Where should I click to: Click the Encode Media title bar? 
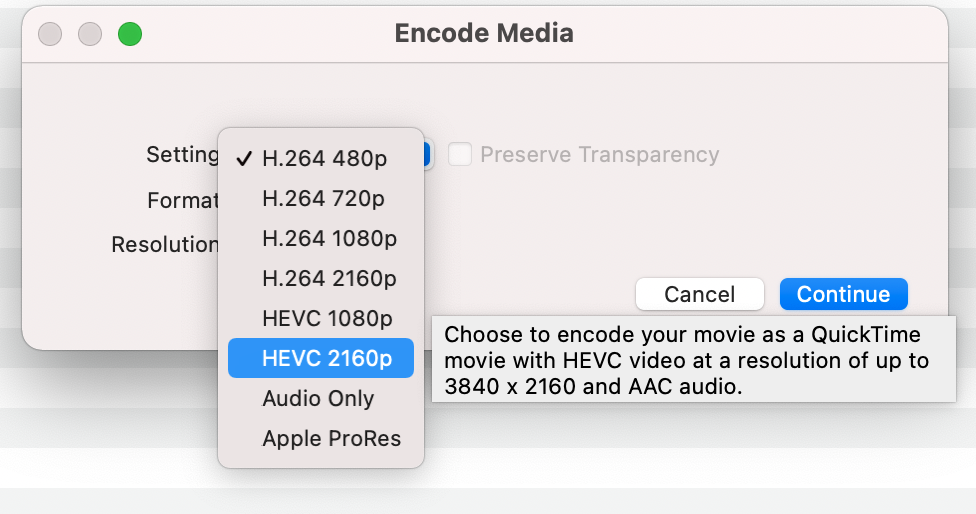pyautogui.click(x=484, y=33)
